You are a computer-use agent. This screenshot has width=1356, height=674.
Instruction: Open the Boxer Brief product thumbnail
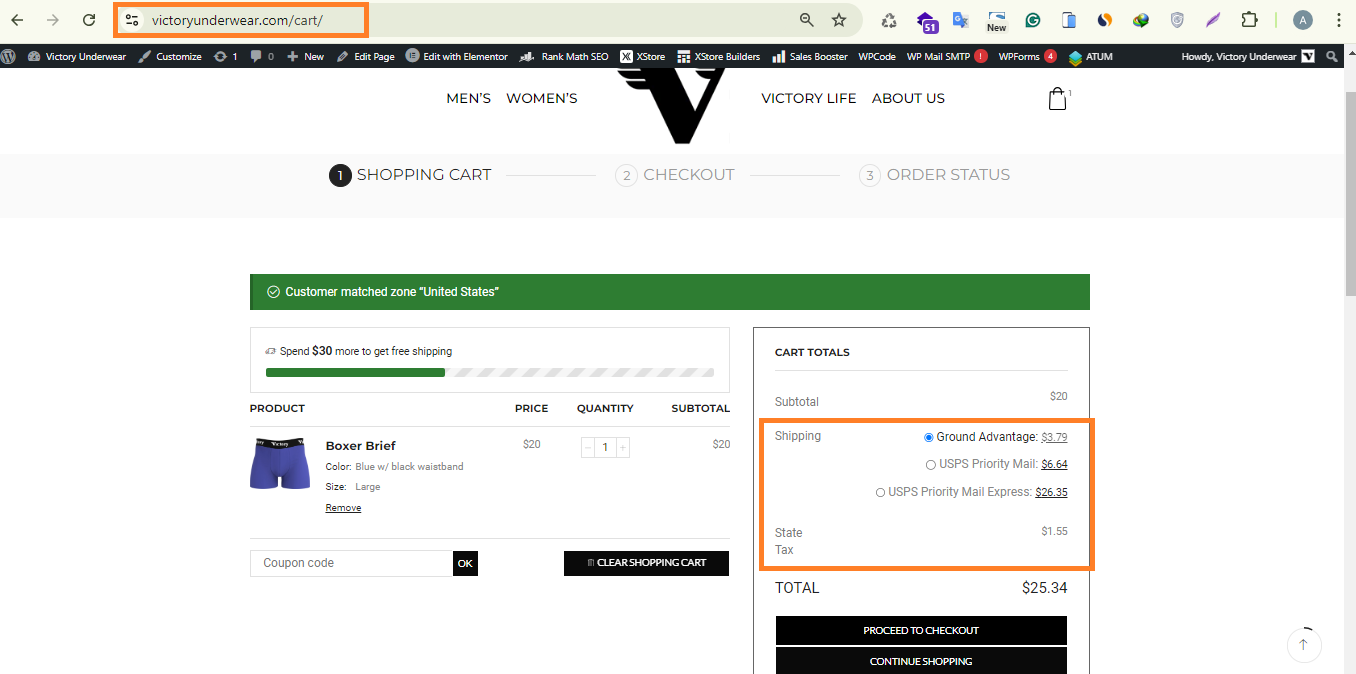tap(280, 462)
